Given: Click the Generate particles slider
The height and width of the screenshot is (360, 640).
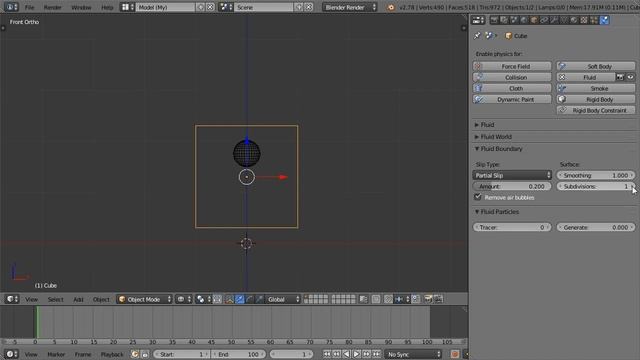Looking at the screenshot, I should click(x=596, y=227).
